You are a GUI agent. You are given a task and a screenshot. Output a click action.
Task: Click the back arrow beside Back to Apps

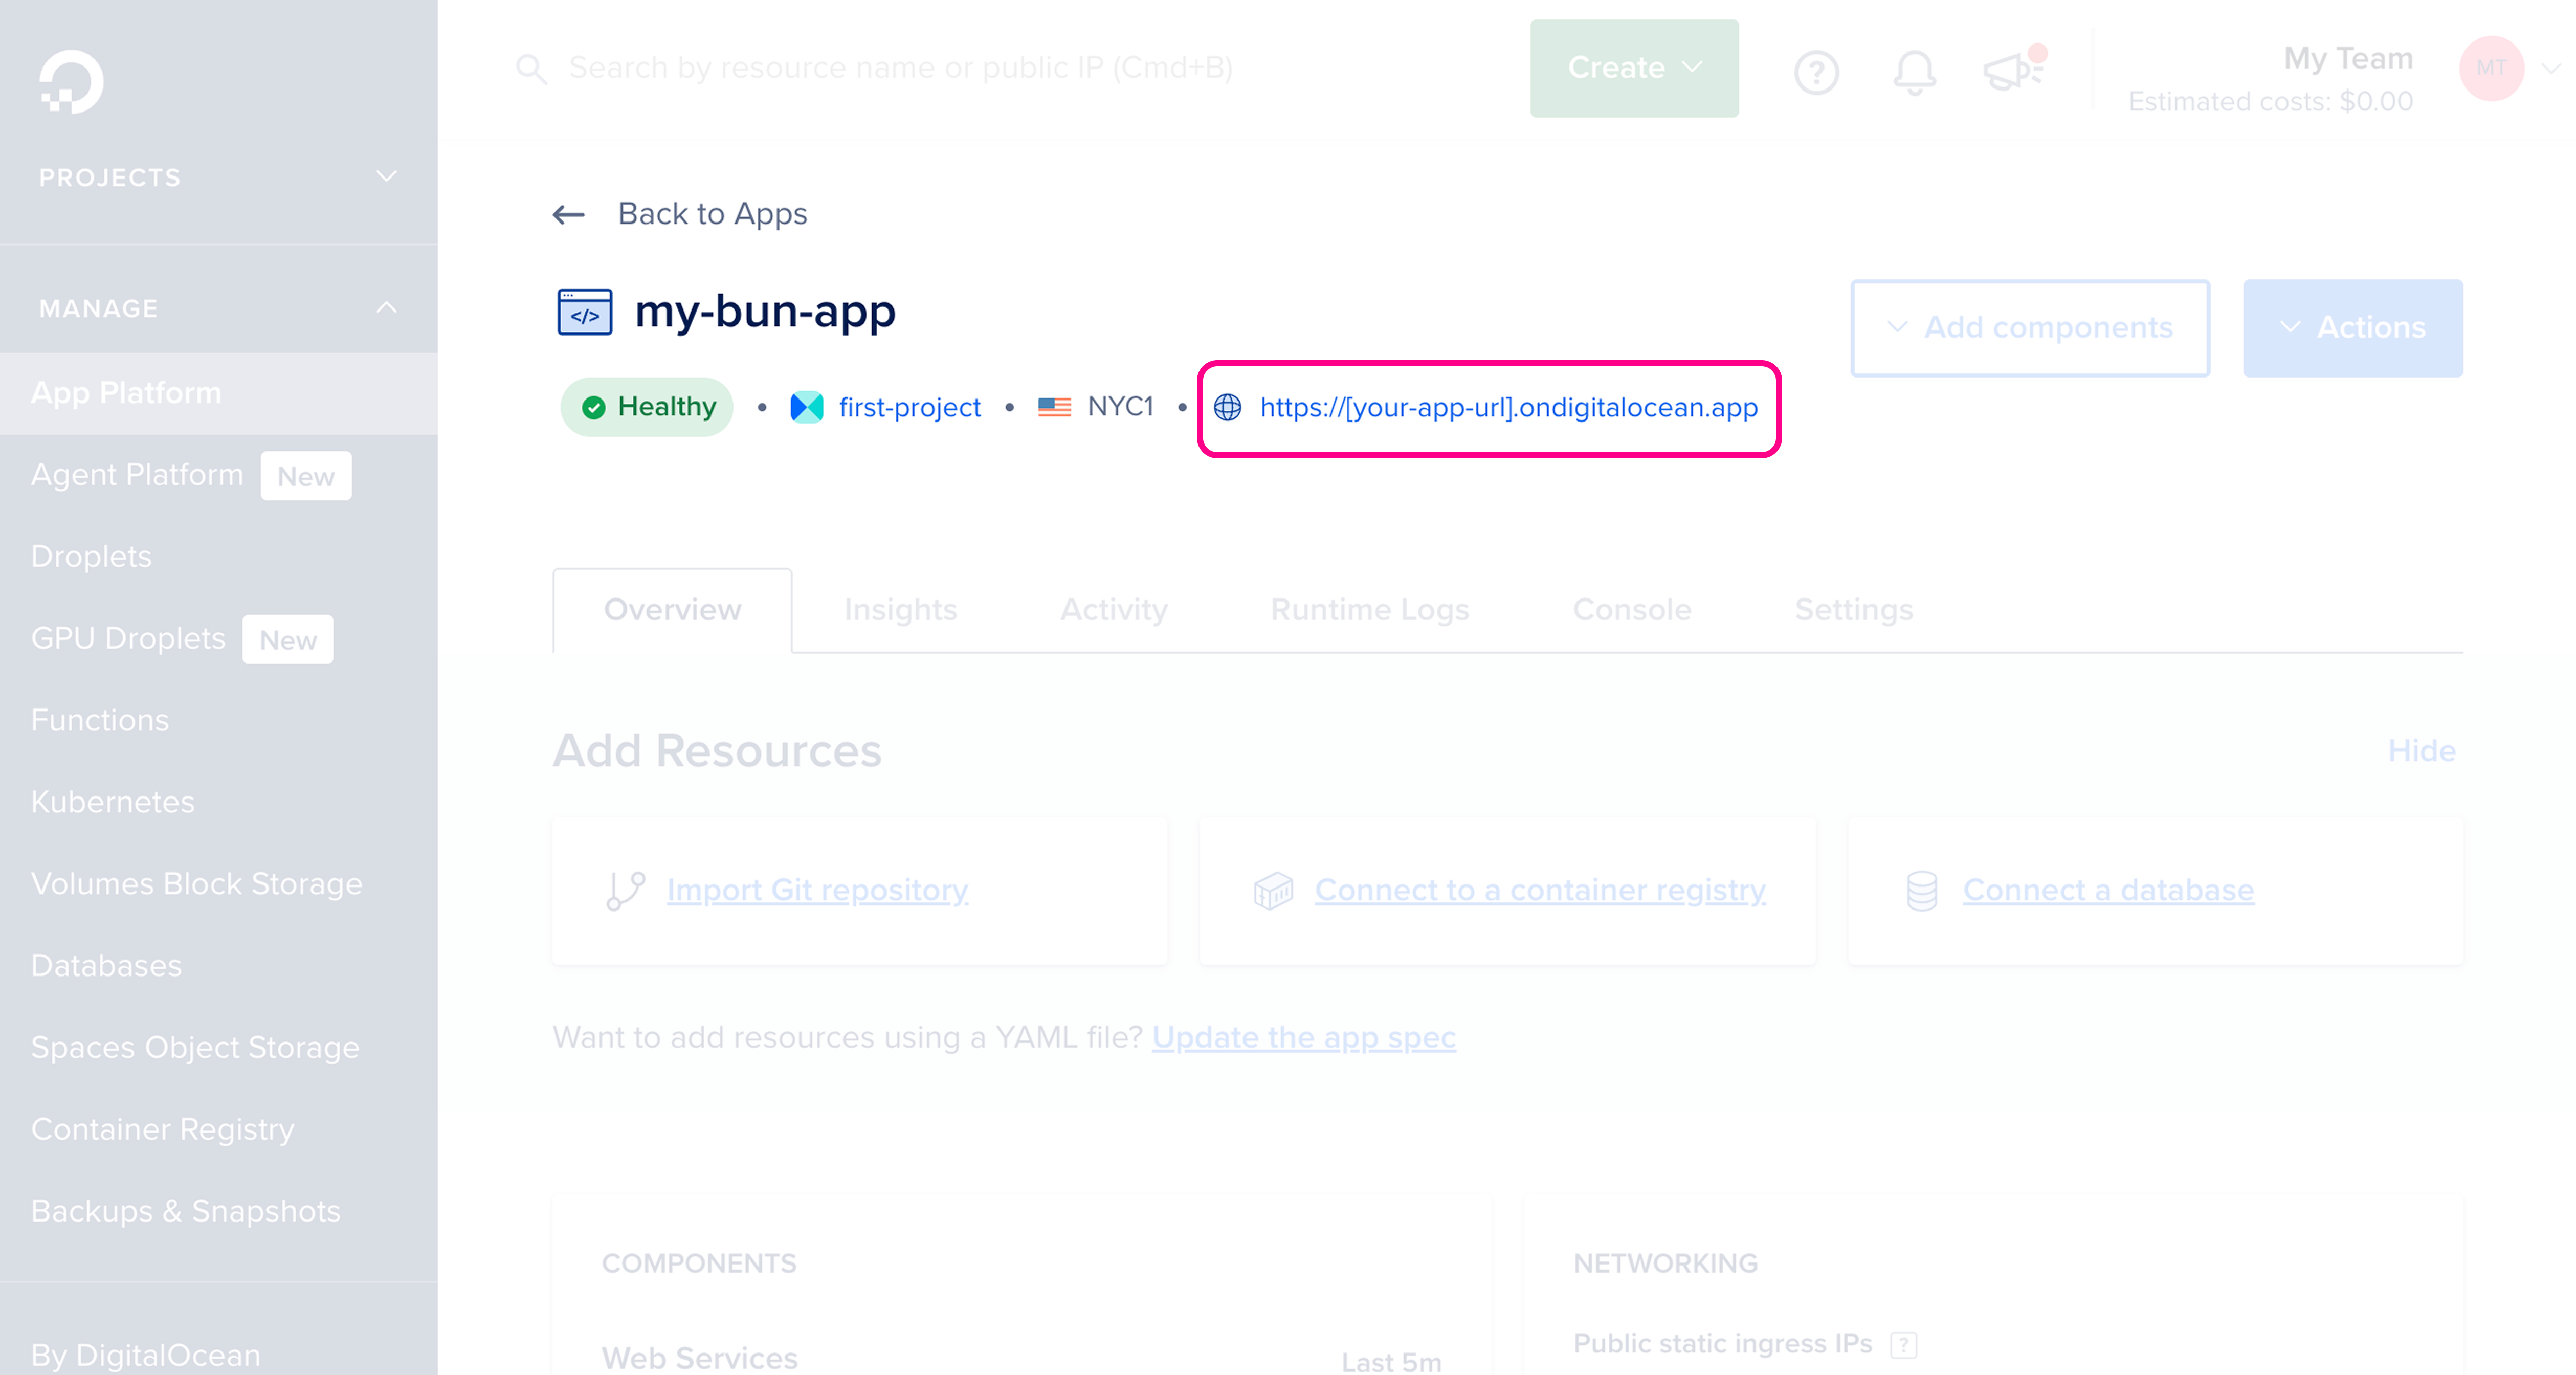pyautogui.click(x=568, y=214)
